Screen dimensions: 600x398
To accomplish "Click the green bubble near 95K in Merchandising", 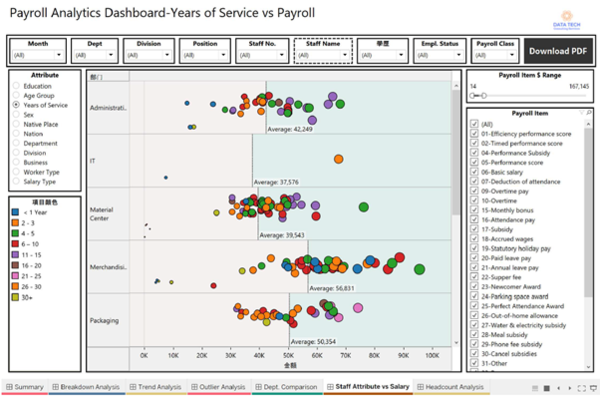I will click(x=419, y=269).
